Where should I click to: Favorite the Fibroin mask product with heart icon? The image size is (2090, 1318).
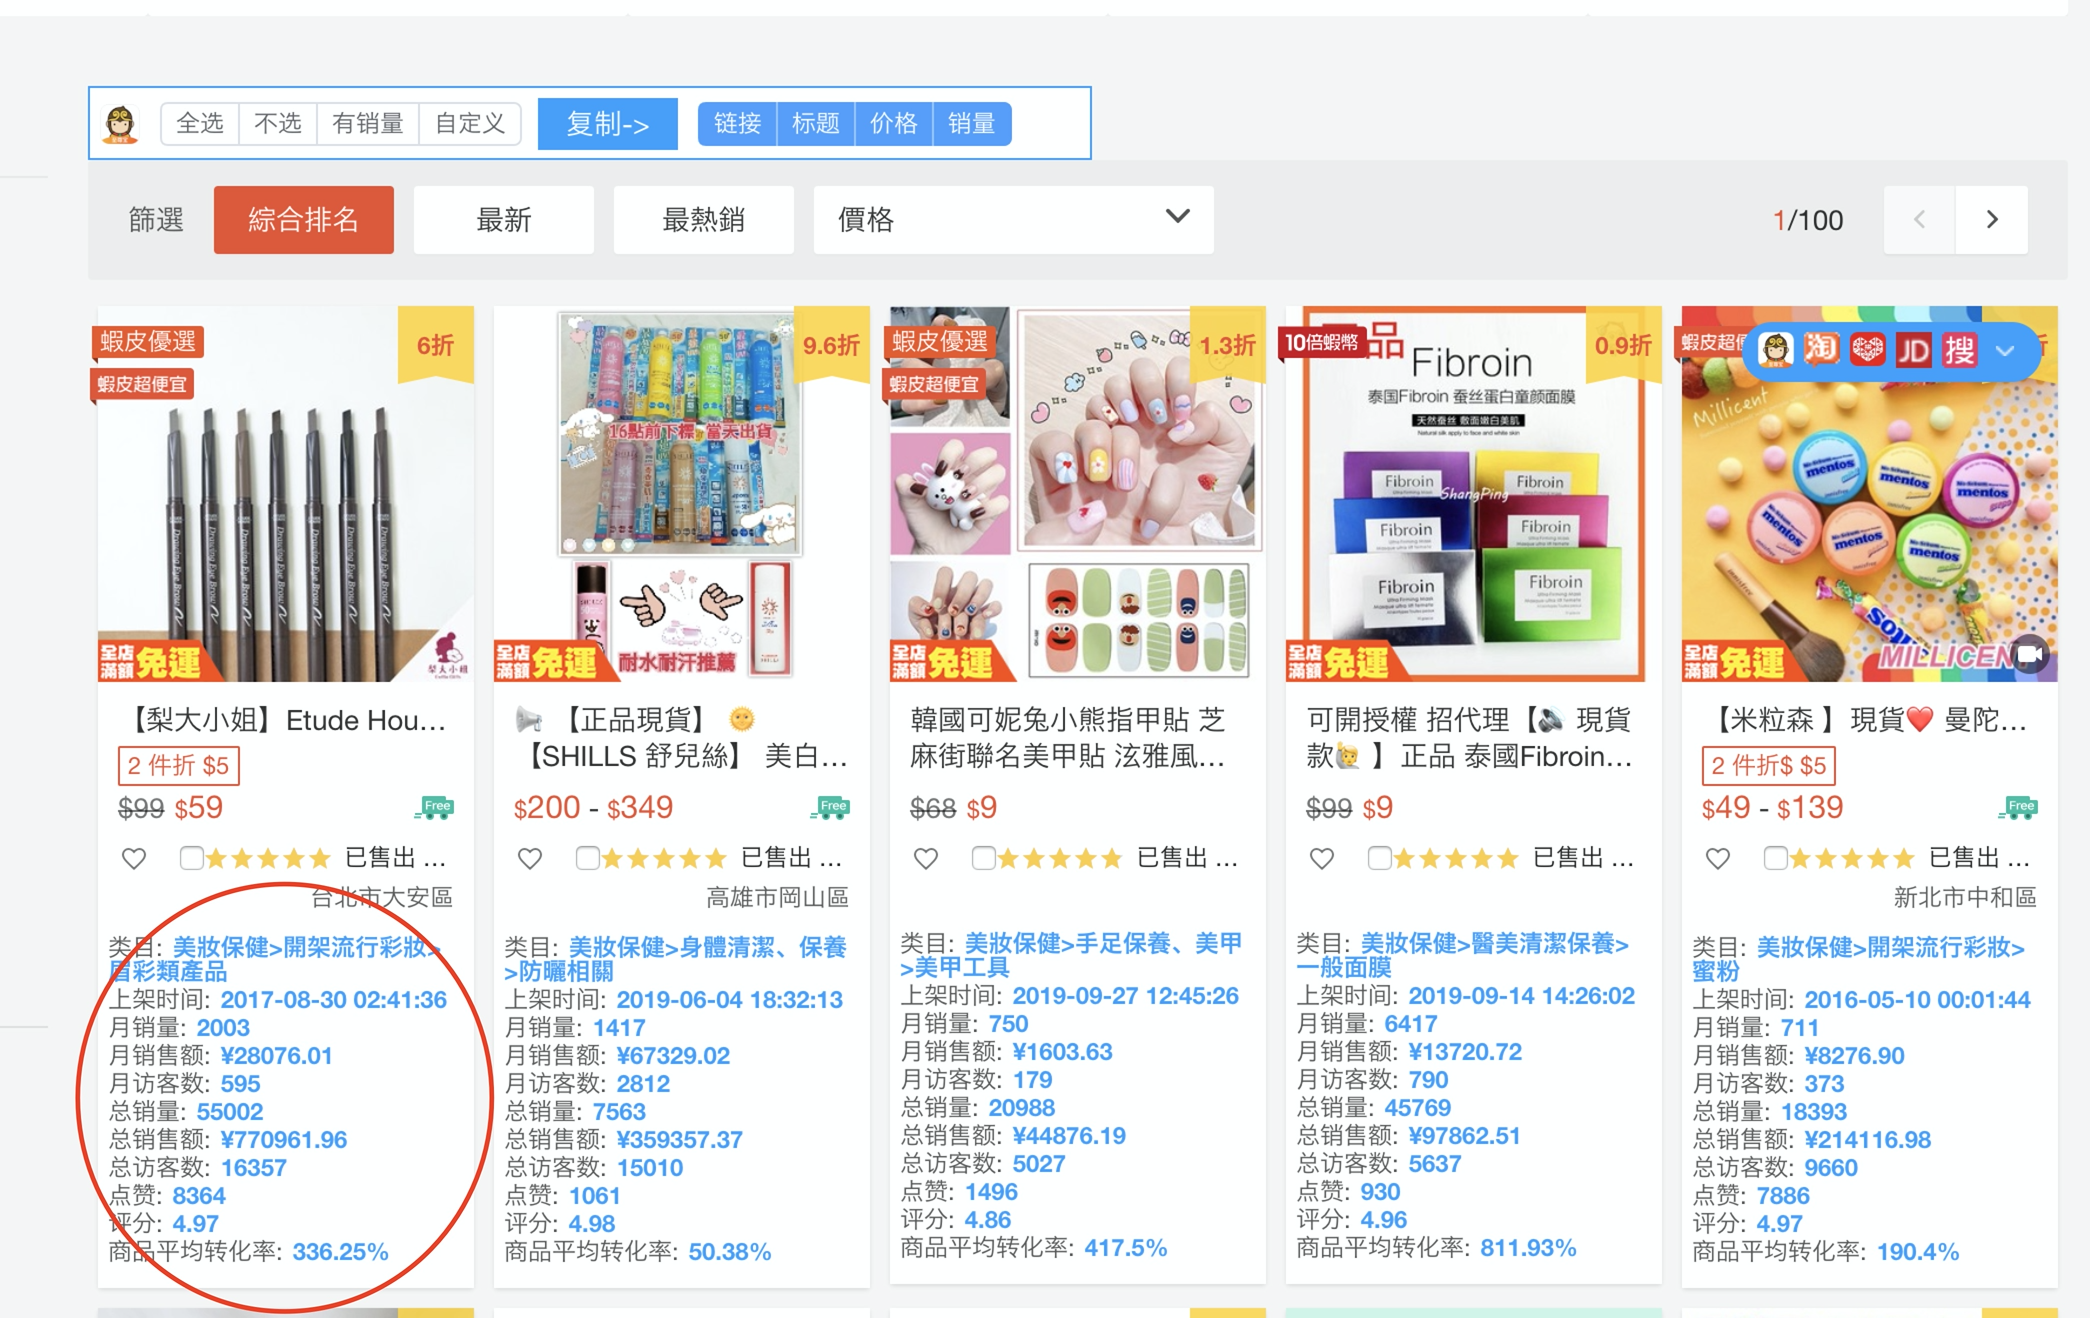click(1321, 858)
